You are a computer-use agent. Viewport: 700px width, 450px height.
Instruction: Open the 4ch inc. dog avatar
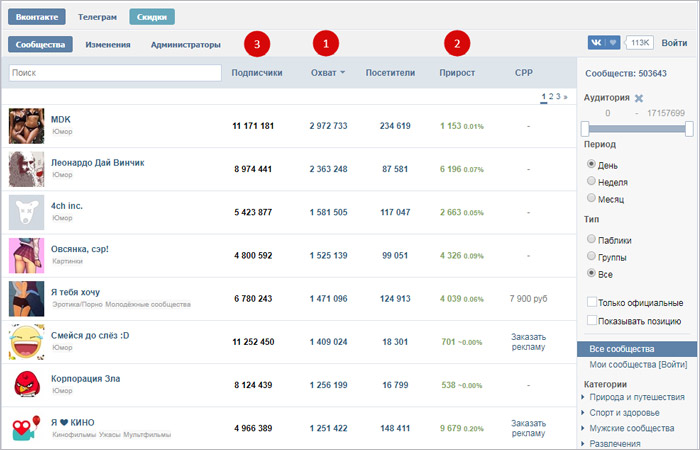(26, 212)
